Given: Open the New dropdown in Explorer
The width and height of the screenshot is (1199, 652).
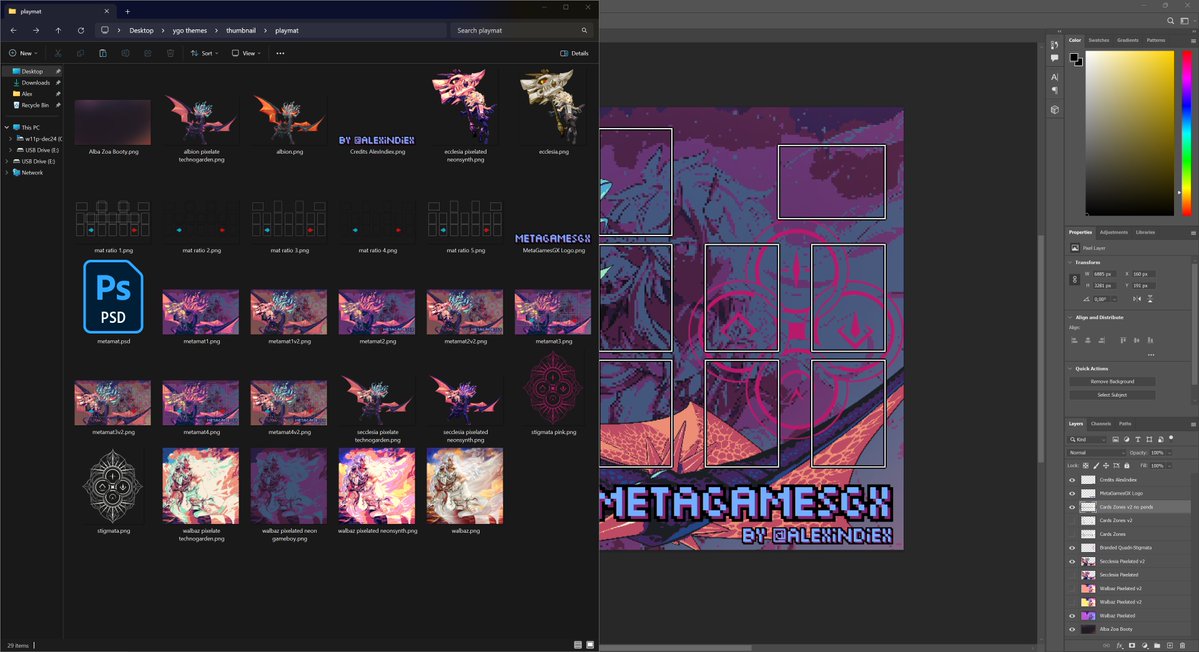Looking at the screenshot, I should (x=23, y=54).
